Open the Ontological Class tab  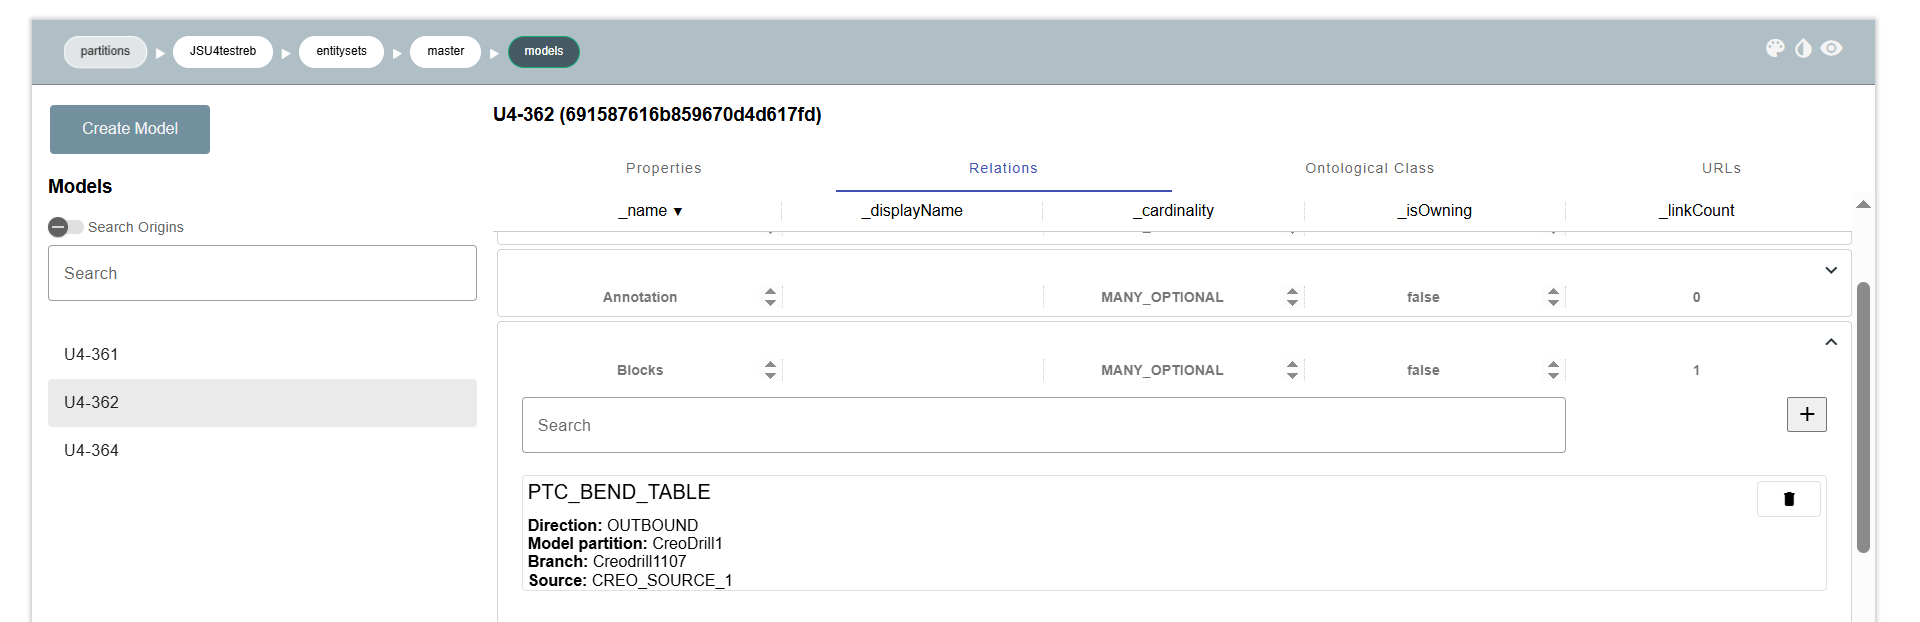coord(1369,168)
